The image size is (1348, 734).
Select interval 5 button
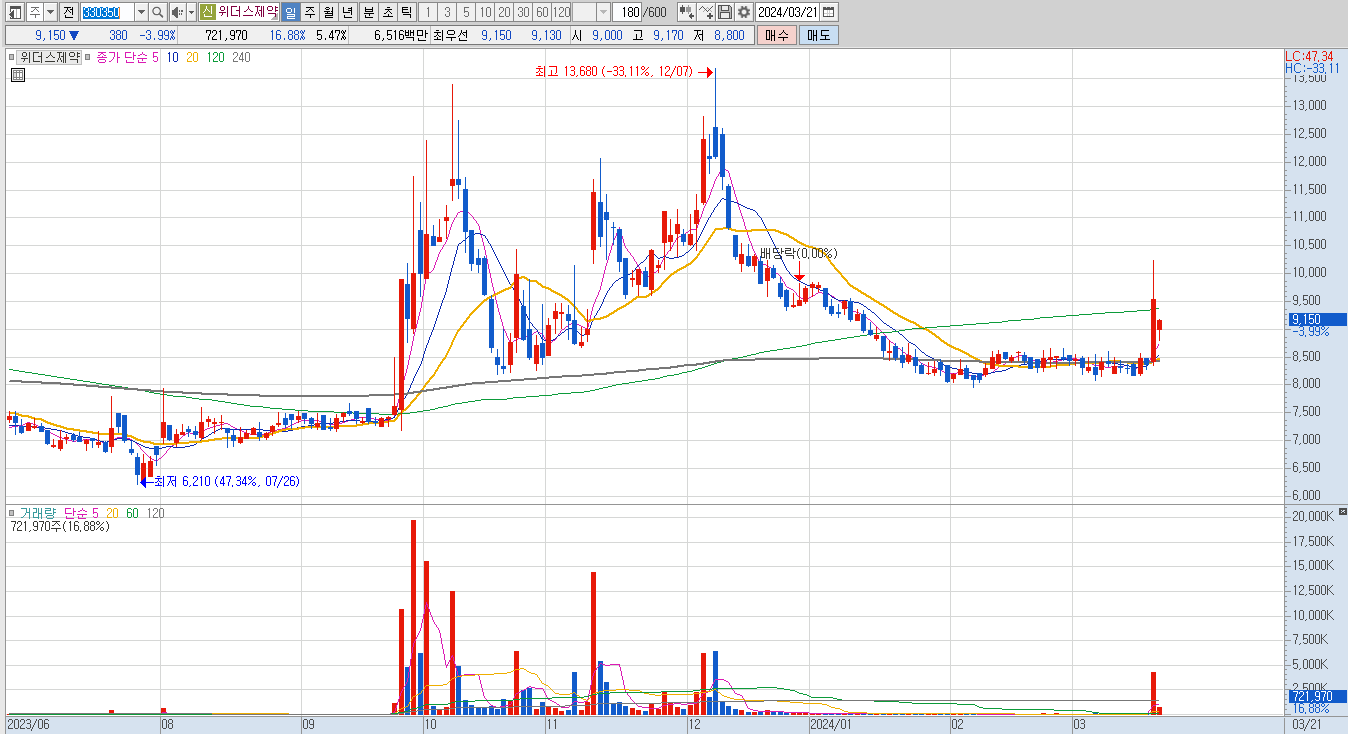465,12
